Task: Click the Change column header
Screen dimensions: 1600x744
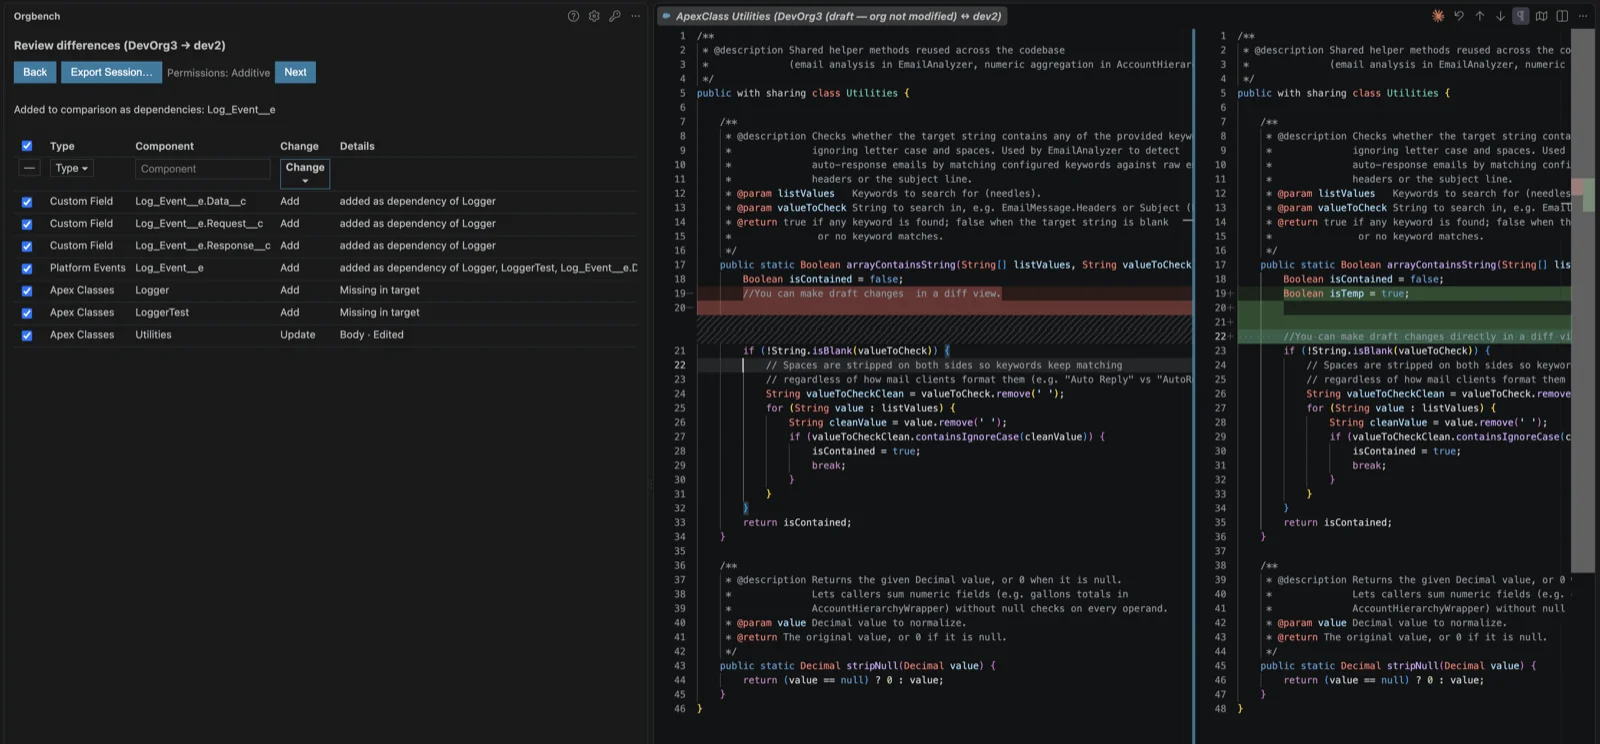Action: click(299, 146)
